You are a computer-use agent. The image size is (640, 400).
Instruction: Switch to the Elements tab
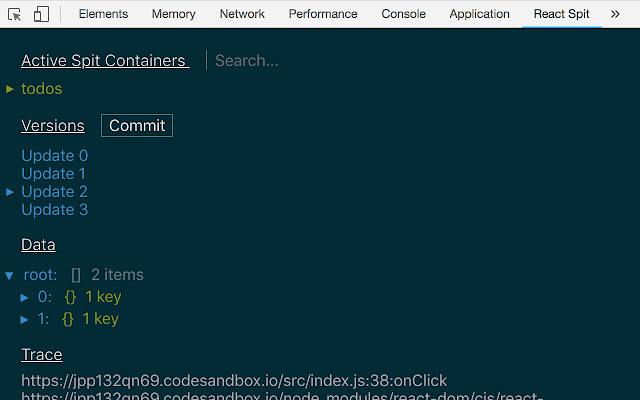(103, 14)
